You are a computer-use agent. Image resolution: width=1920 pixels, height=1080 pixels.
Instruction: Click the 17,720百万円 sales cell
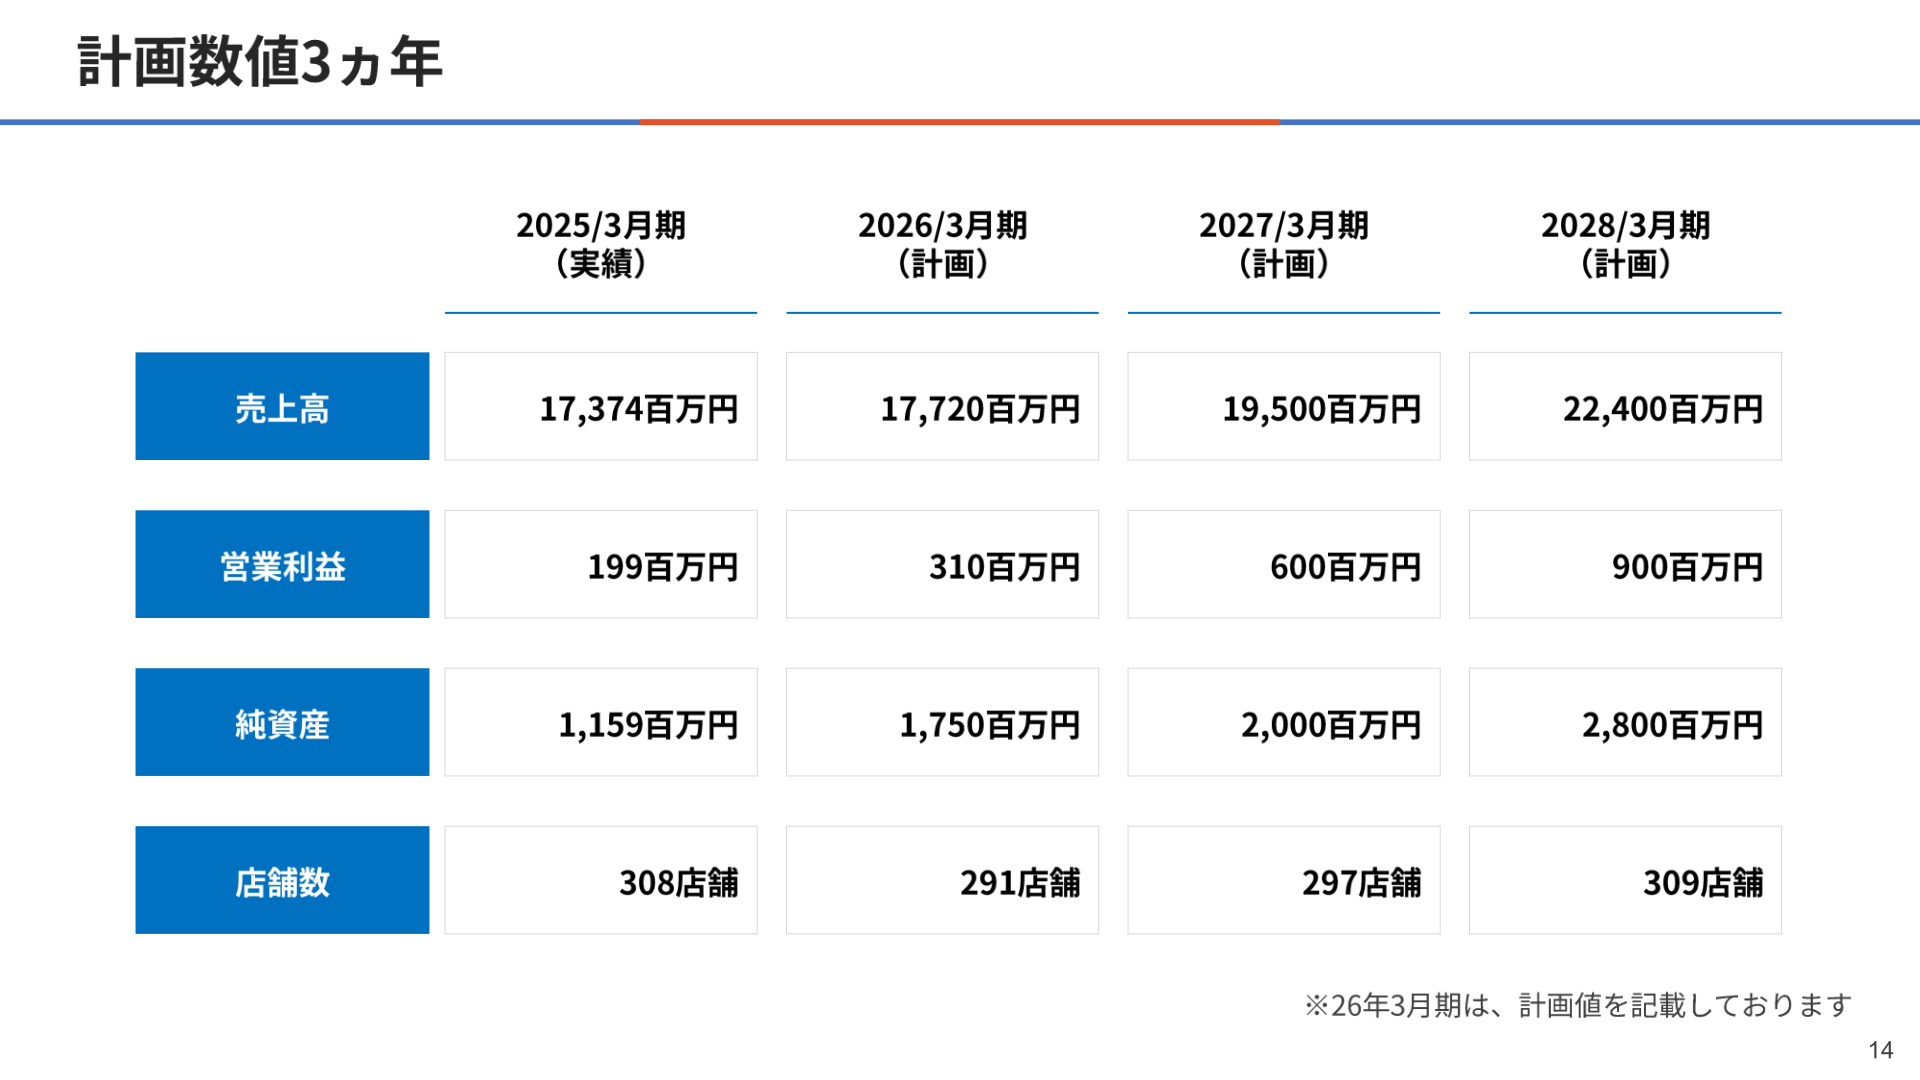[x=942, y=406]
